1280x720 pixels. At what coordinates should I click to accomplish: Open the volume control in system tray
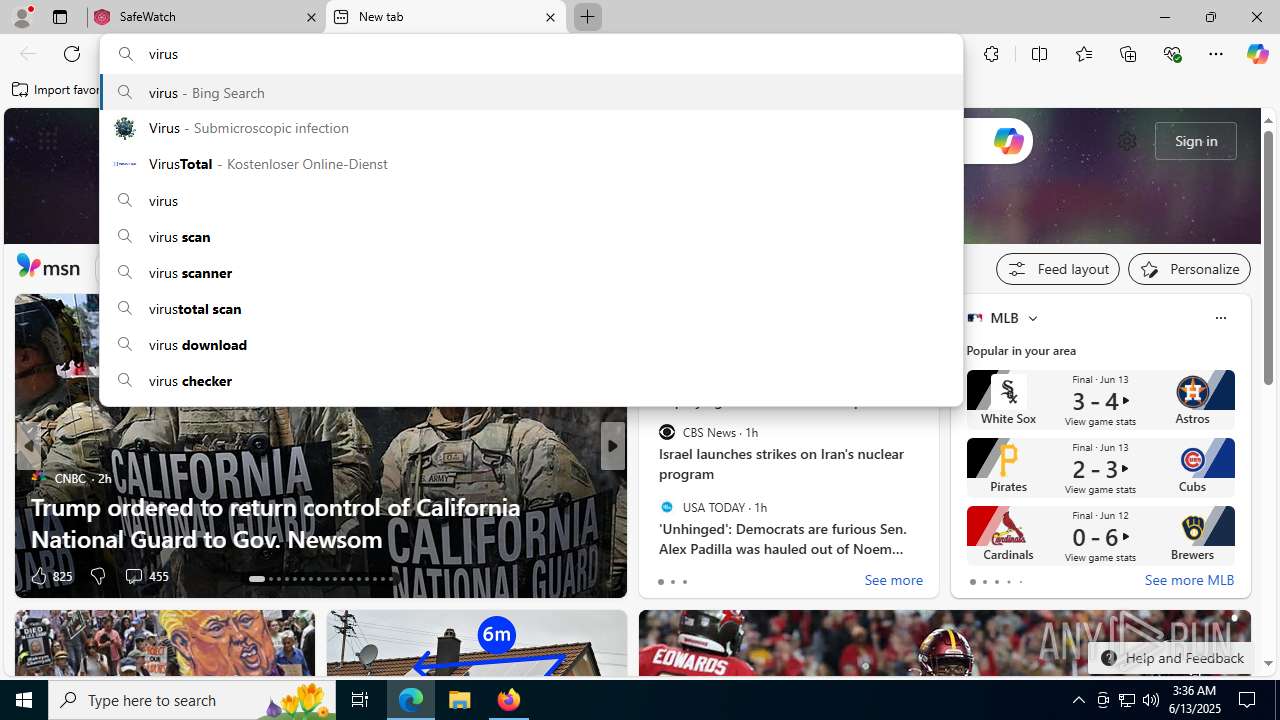tap(1151, 700)
